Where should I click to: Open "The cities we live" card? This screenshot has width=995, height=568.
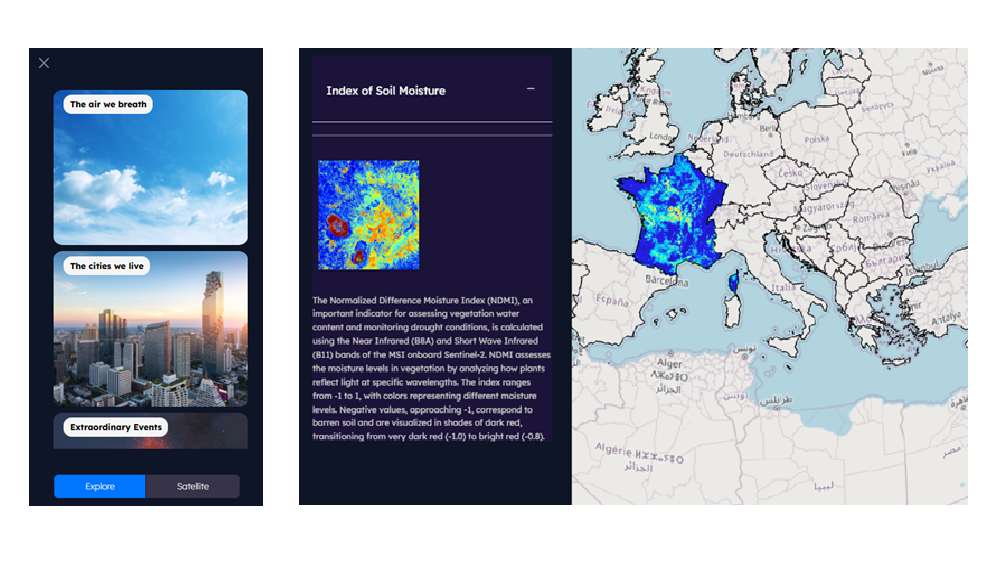click(x=150, y=328)
